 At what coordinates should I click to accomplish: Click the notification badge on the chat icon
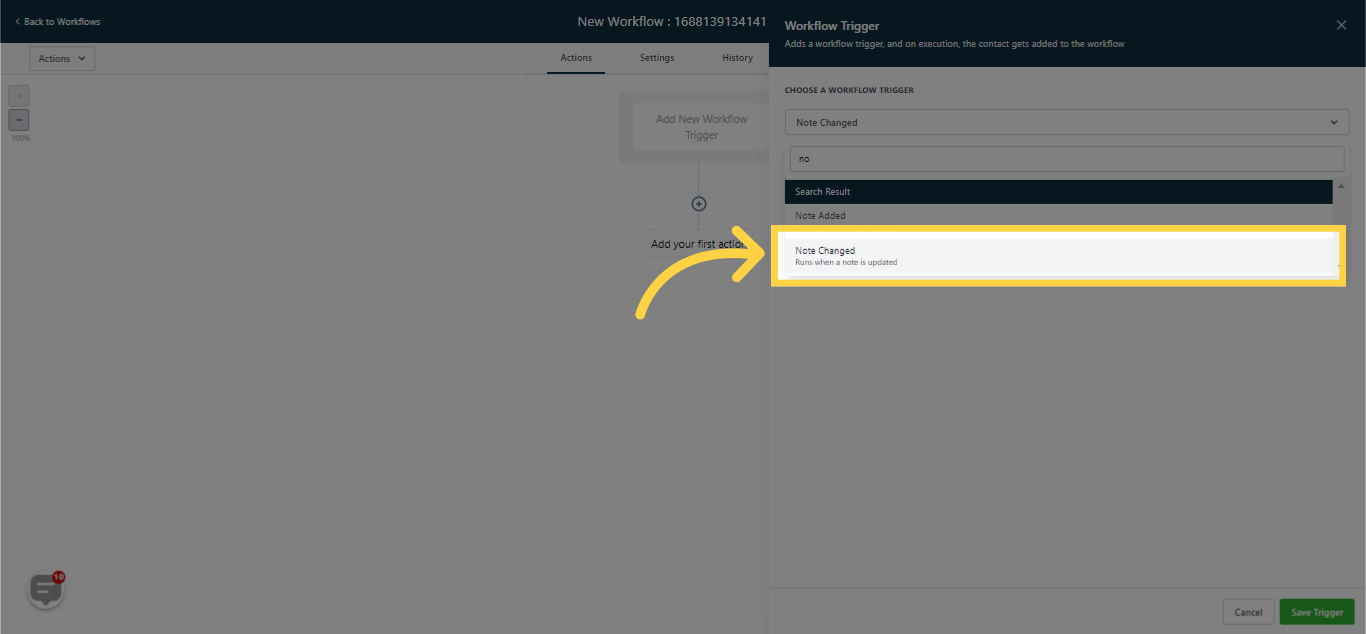58,576
